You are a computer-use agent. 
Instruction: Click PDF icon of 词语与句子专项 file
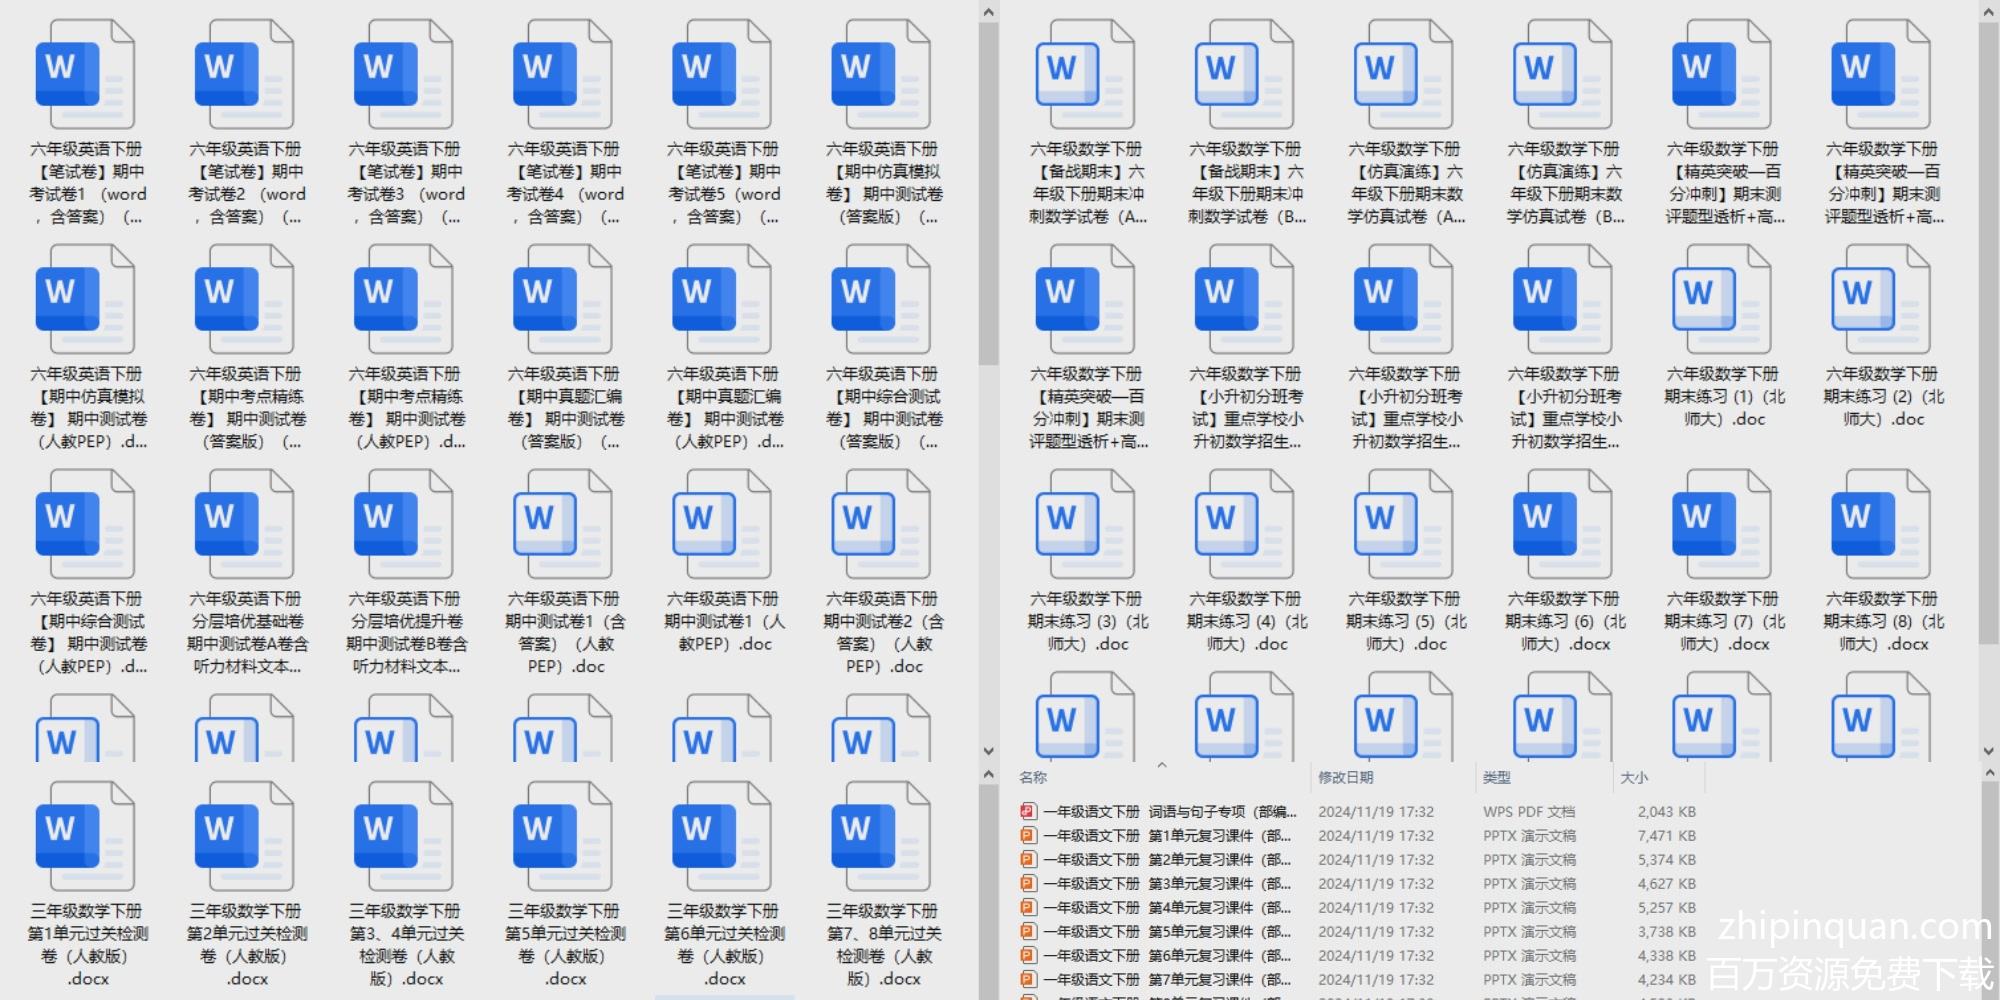click(x=1027, y=811)
